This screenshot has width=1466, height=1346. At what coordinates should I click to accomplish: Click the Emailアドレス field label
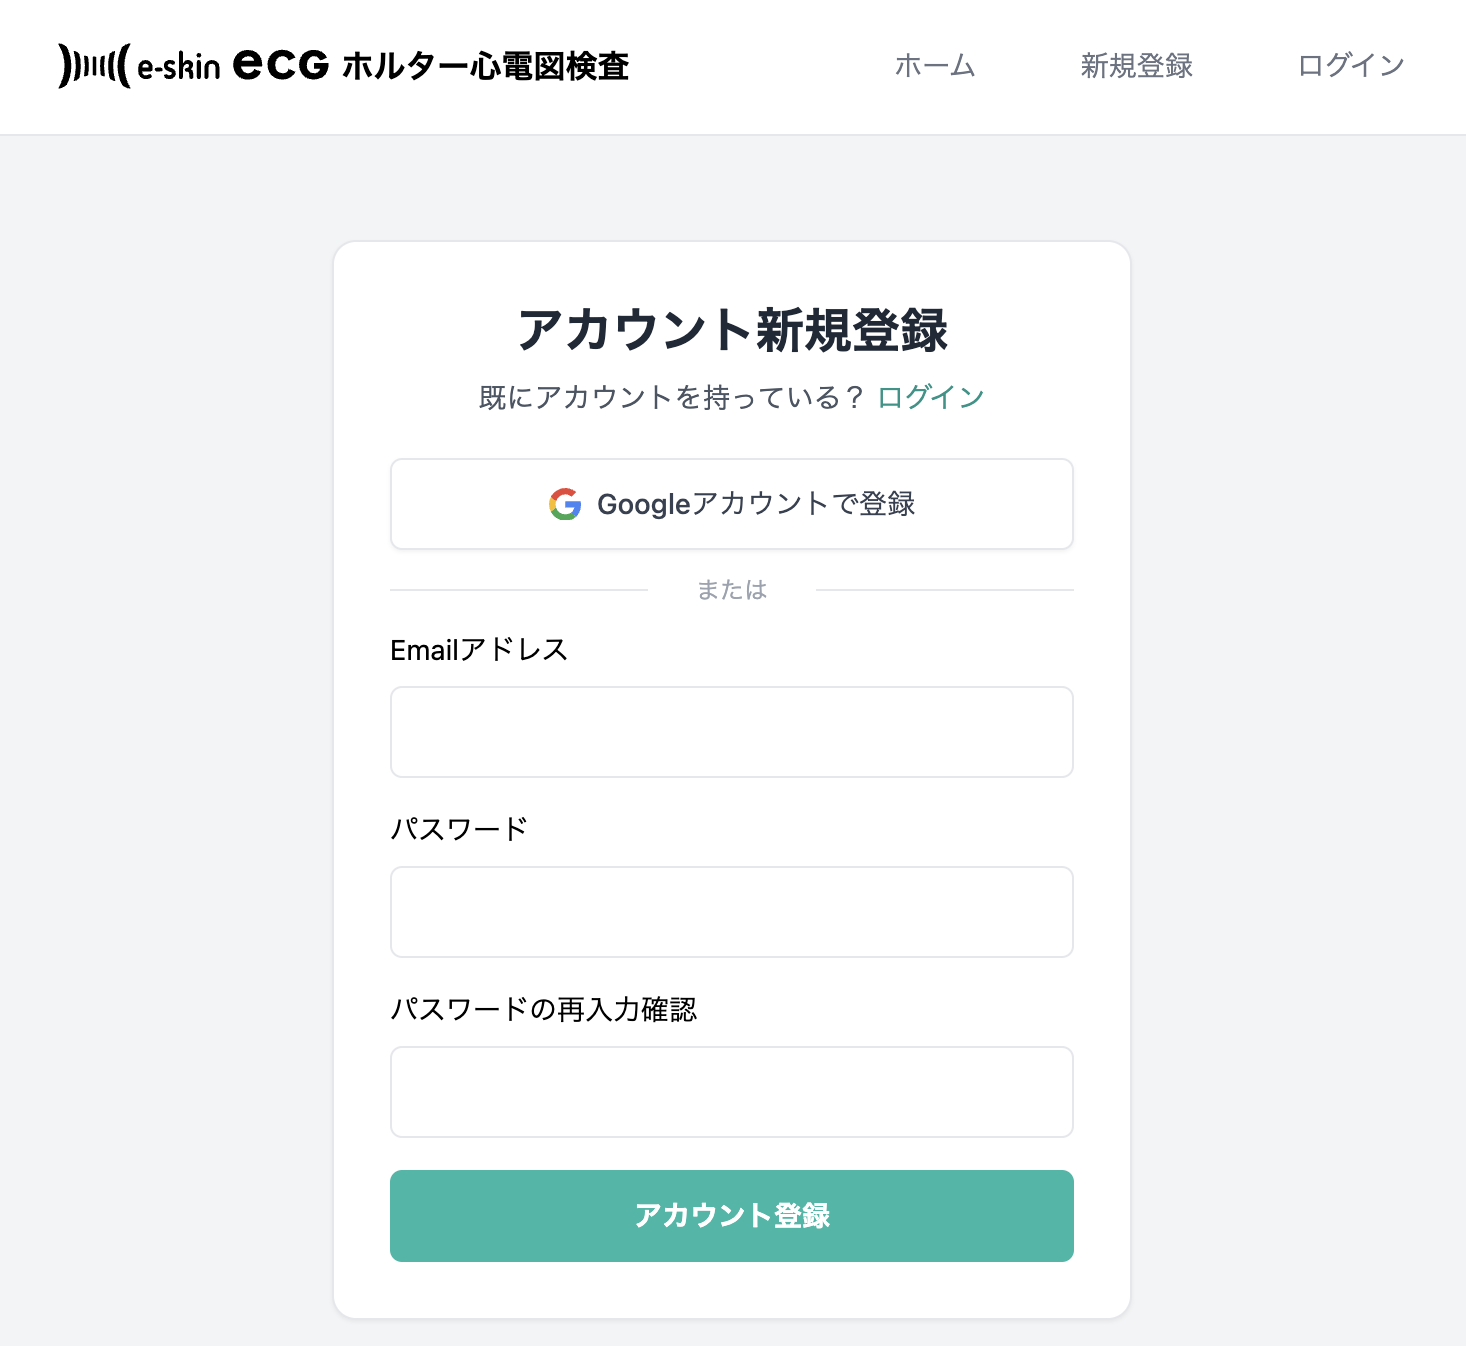tap(479, 649)
